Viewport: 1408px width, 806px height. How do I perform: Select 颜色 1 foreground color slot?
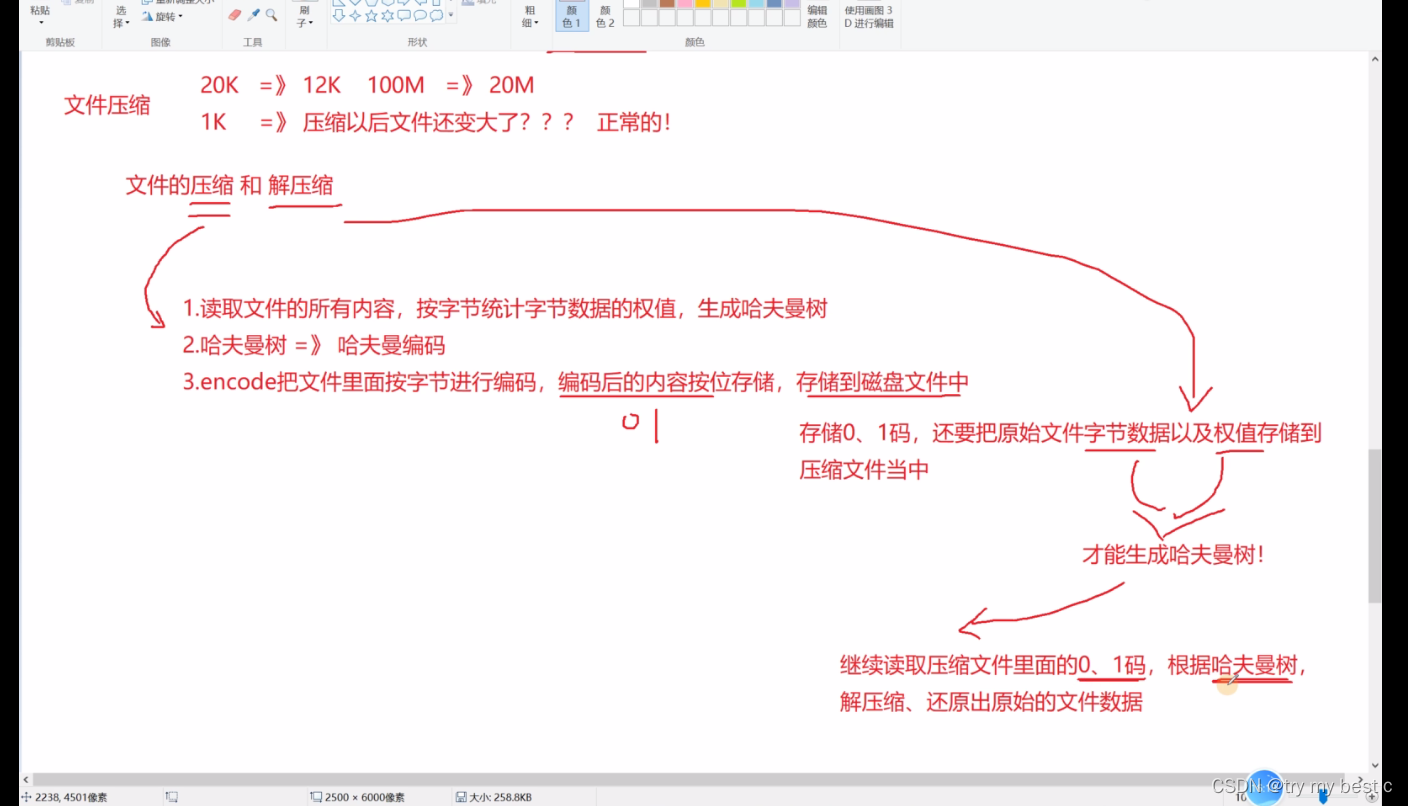pyautogui.click(x=572, y=15)
